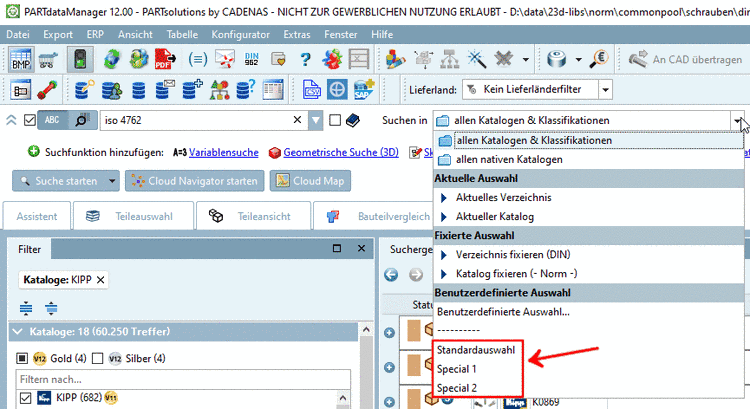Image resolution: width=750 pixels, height=409 pixels.
Task: Uncheck the KIPP (682) catalog checkbox
Action: tap(25, 398)
